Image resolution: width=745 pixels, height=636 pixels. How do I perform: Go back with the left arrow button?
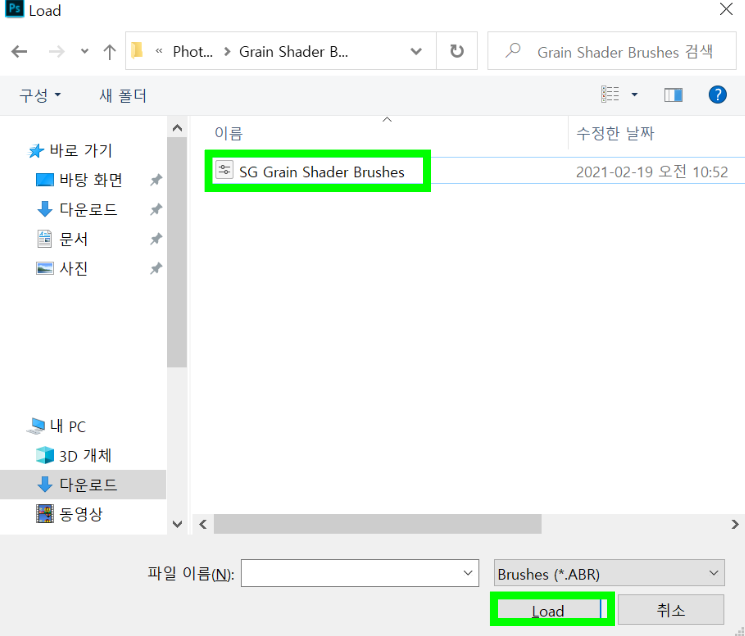pyautogui.click(x=19, y=51)
